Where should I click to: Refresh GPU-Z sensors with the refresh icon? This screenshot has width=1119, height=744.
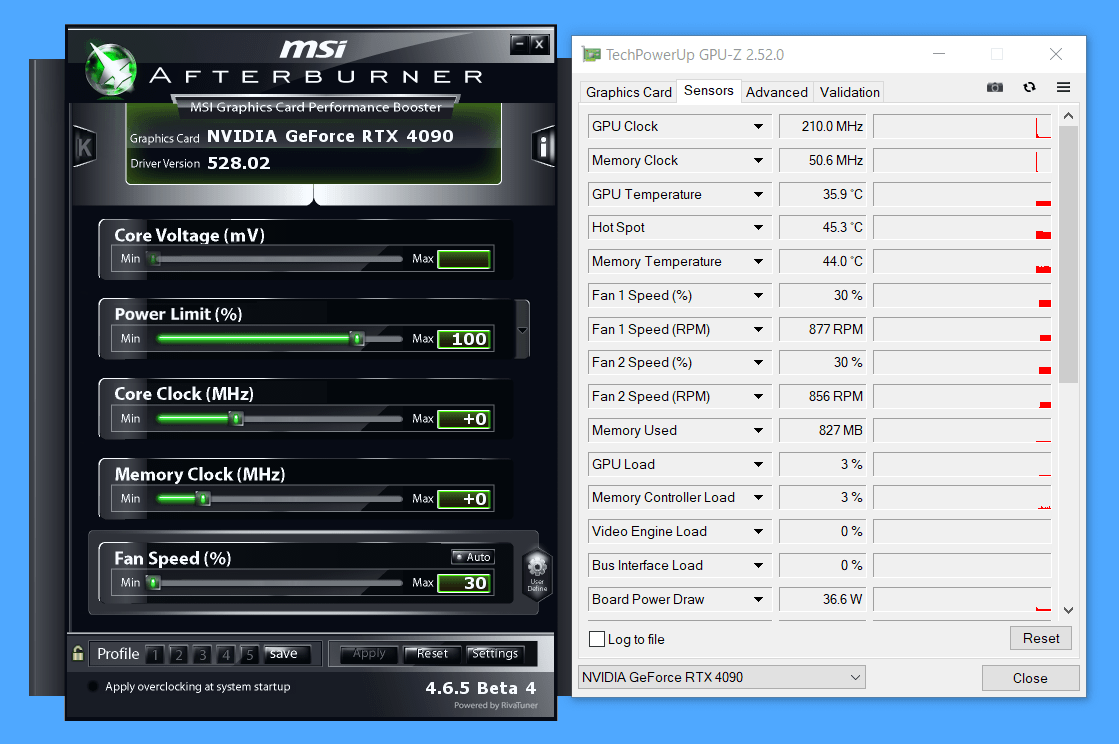click(1029, 87)
